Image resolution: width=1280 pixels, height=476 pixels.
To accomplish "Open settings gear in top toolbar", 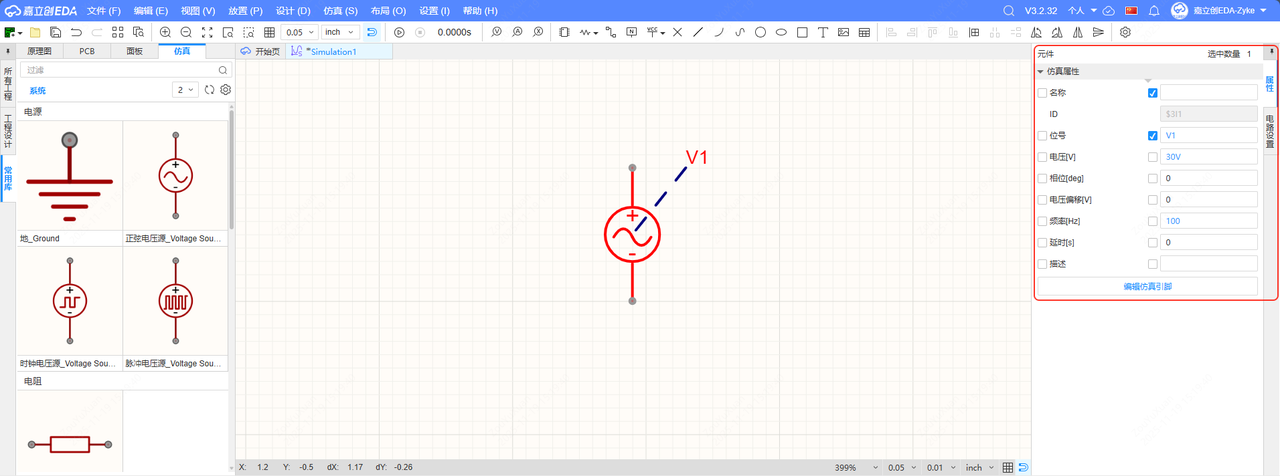I will pos(1125,32).
